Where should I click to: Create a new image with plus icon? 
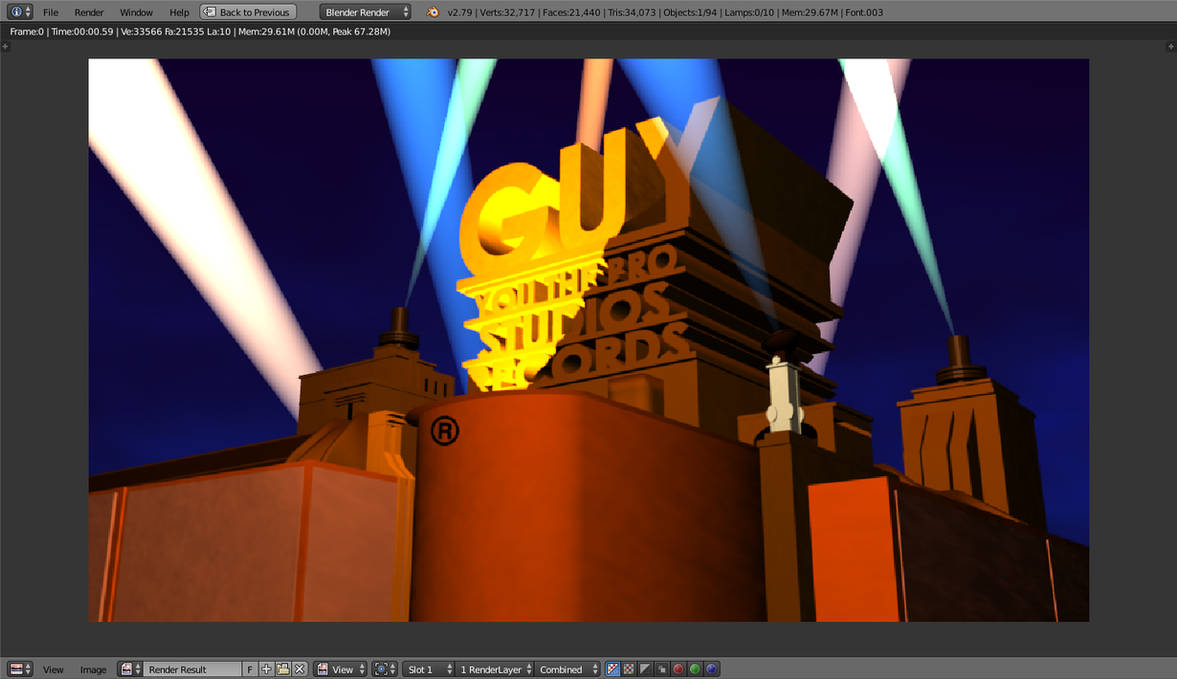(x=266, y=669)
